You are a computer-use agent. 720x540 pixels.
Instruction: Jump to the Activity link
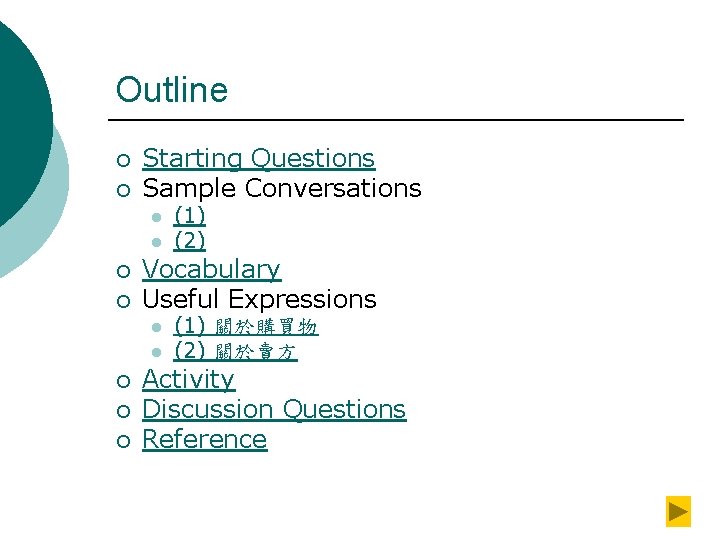188,380
